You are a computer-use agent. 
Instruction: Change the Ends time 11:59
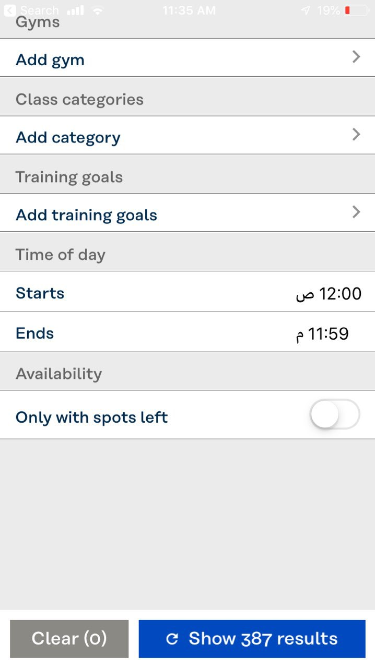point(322,334)
